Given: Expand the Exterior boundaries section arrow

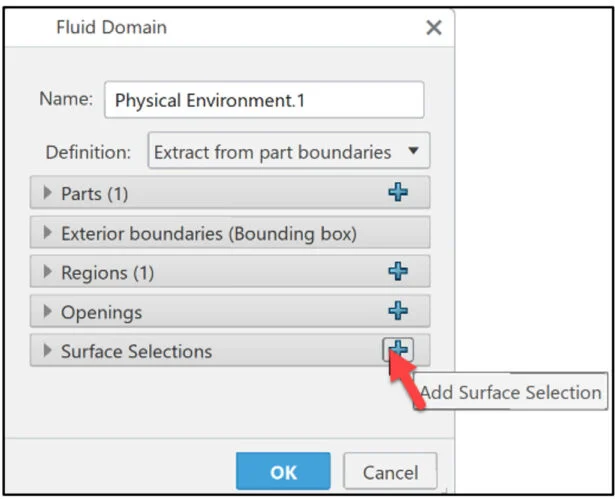Looking at the screenshot, I should (47, 233).
